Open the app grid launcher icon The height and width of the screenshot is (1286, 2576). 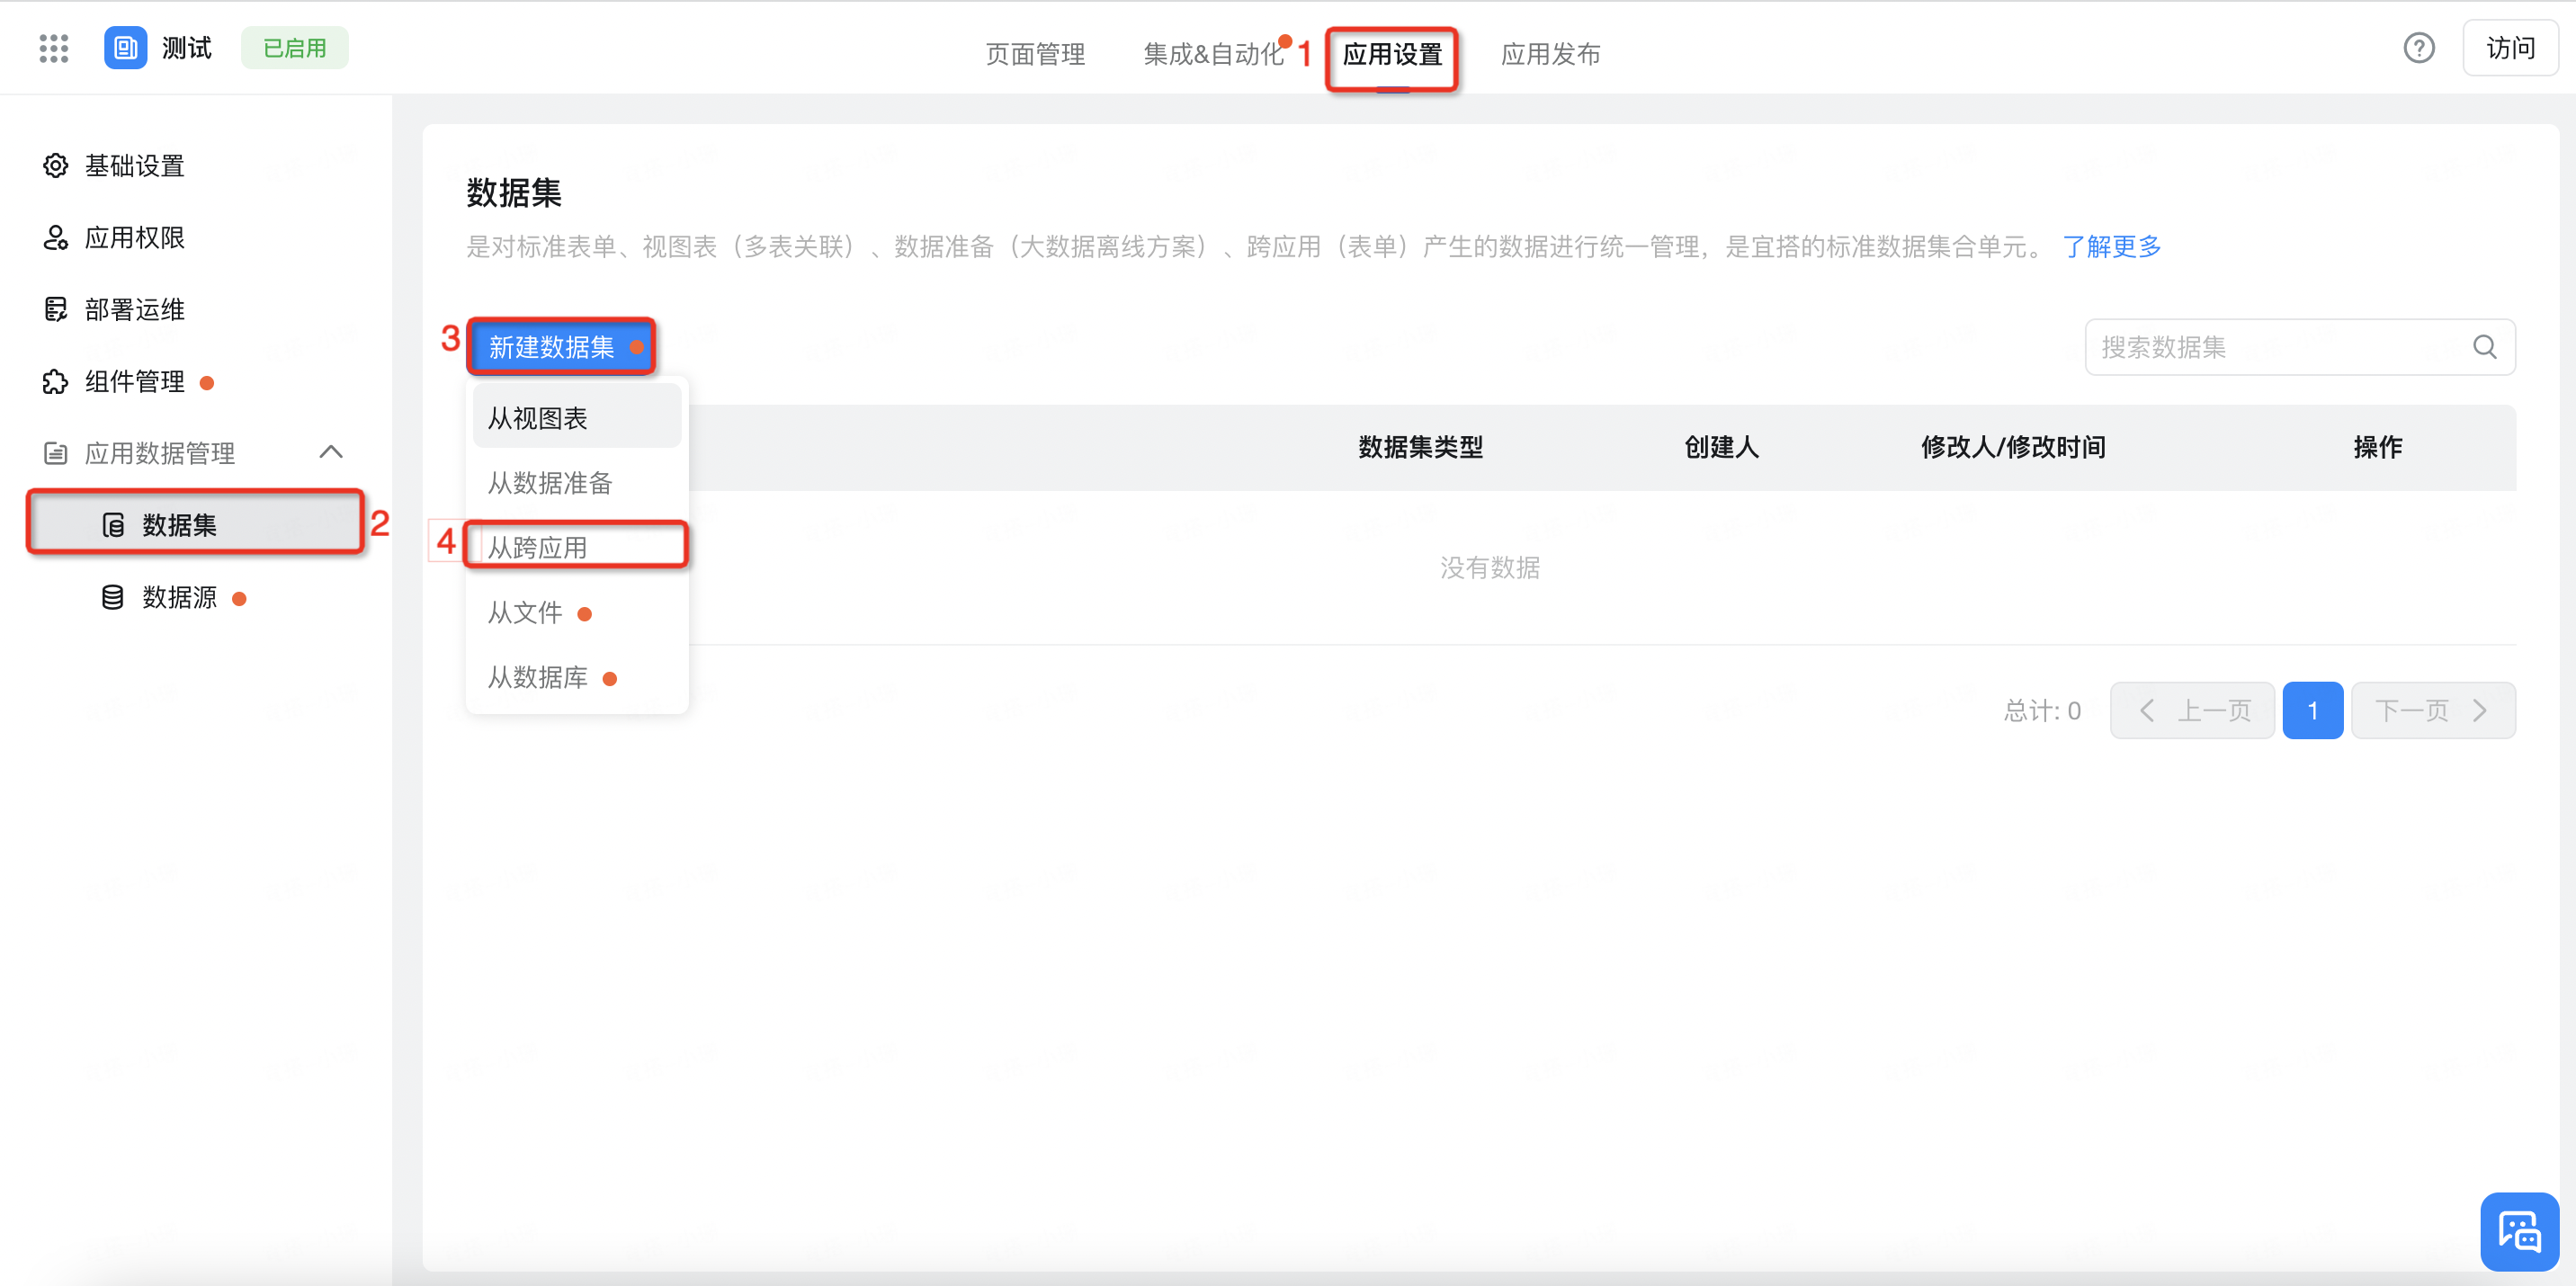click(54, 48)
